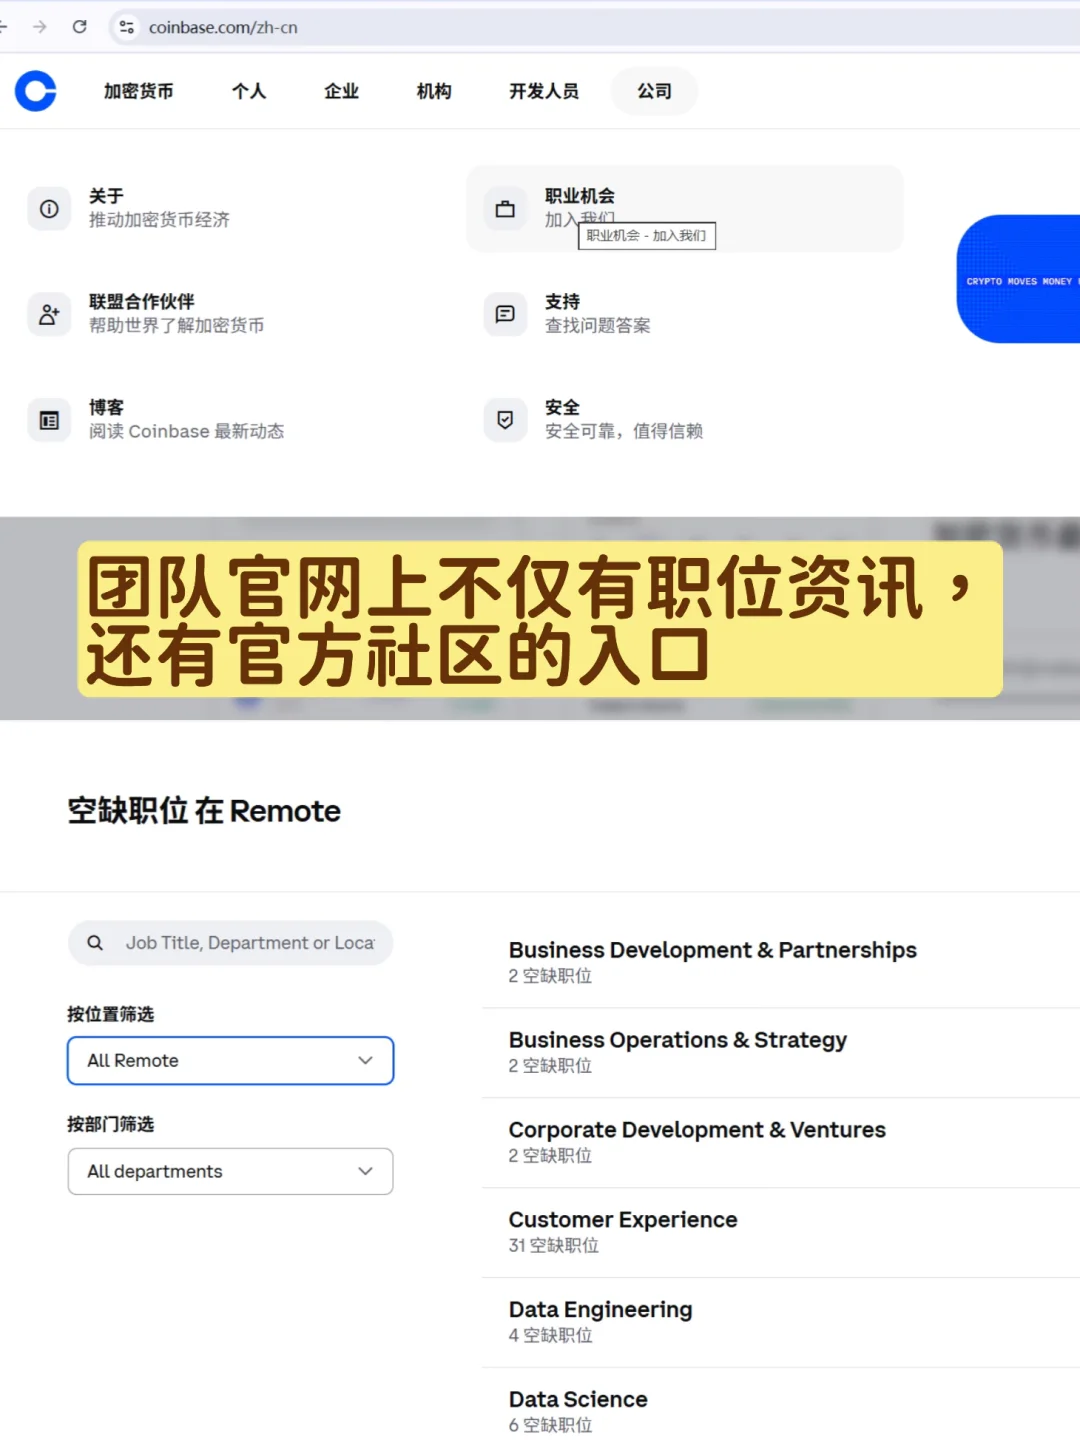Go forward in the browser
1080x1440 pixels.
(x=40, y=27)
